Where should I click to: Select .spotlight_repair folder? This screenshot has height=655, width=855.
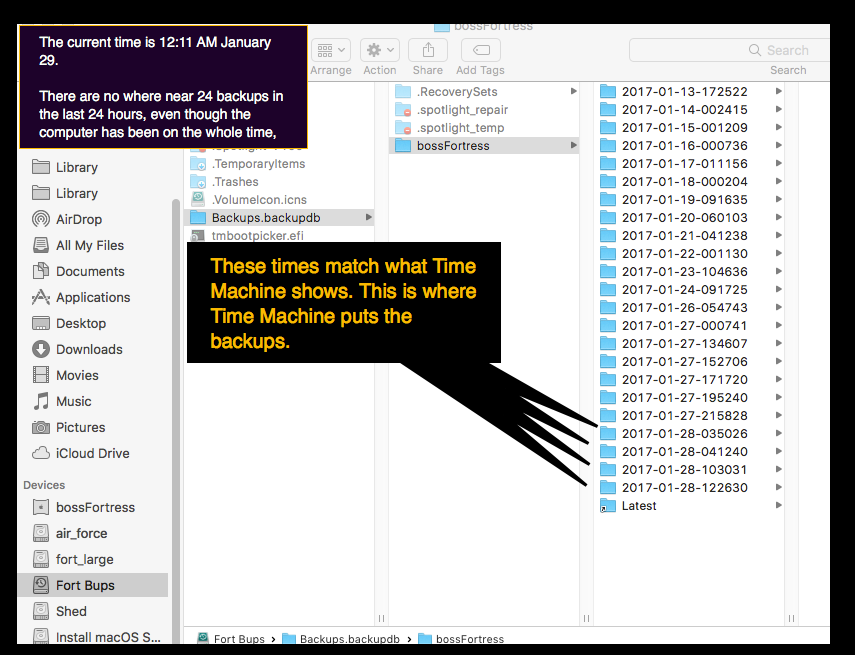click(484, 110)
